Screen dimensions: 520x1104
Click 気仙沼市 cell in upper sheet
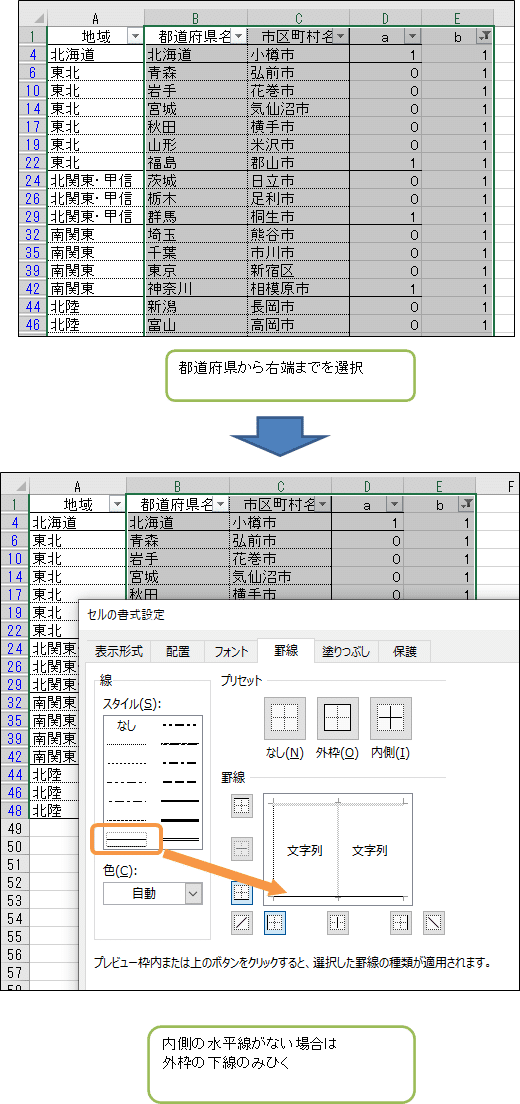tap(298, 108)
